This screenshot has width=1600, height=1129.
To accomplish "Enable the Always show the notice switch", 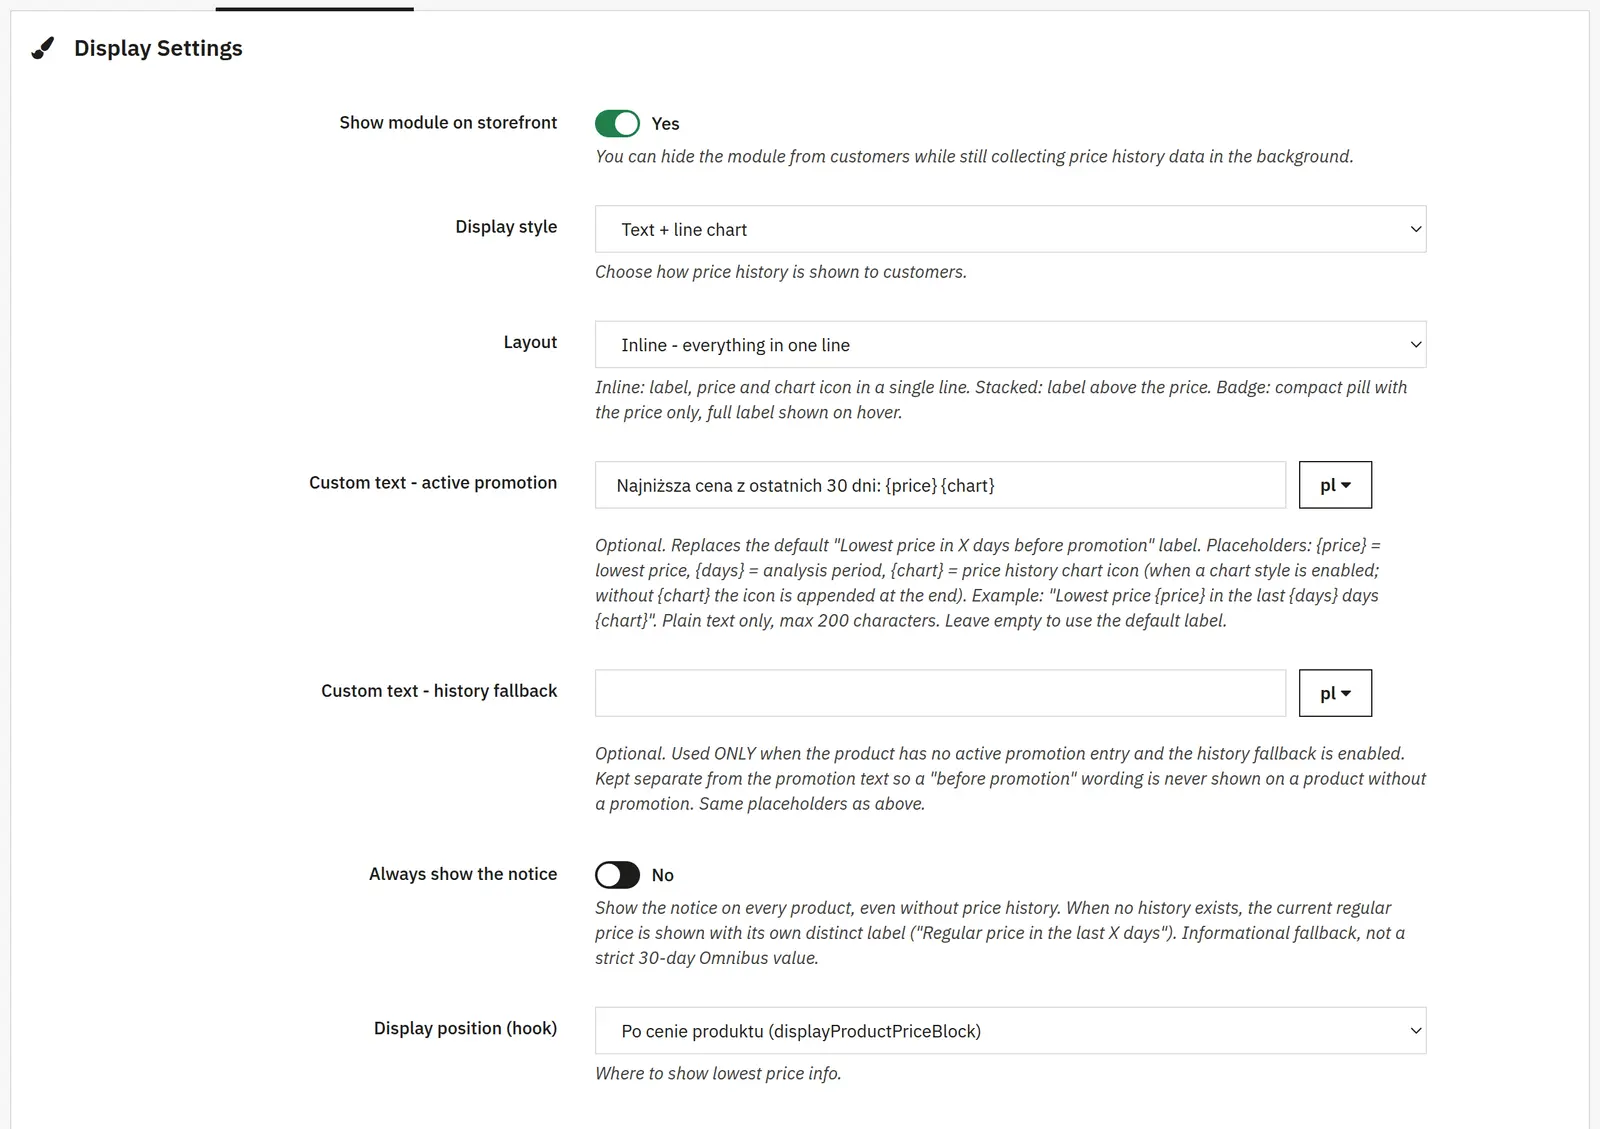I will coord(617,875).
